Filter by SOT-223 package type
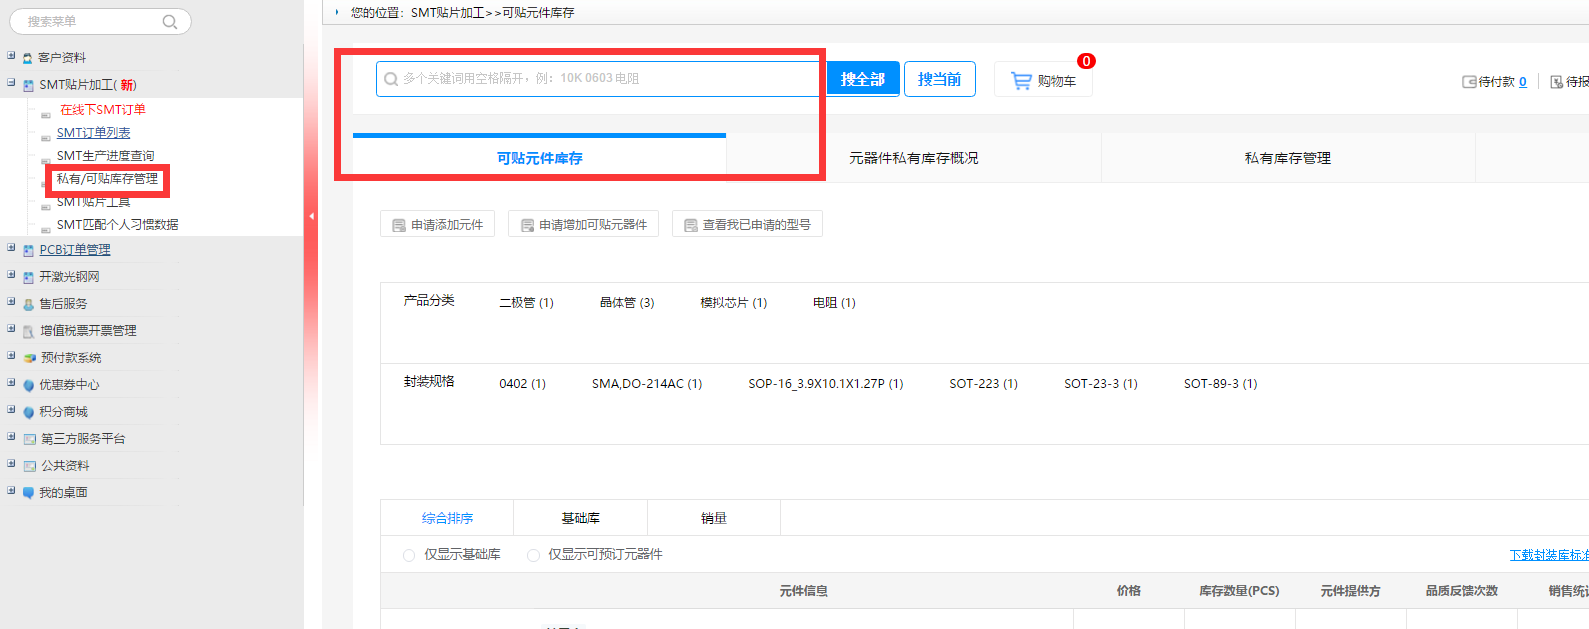The height and width of the screenshot is (629, 1589). (x=983, y=384)
